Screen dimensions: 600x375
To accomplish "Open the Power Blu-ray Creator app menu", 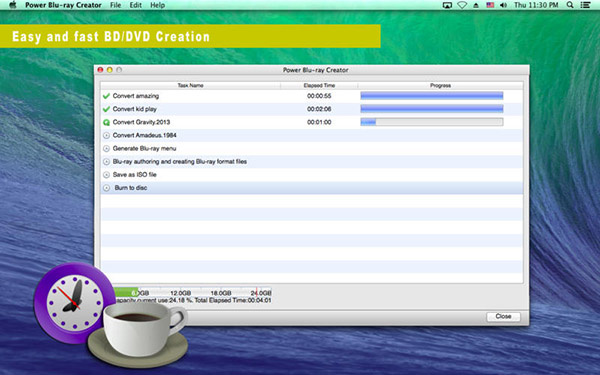I will (63, 5).
